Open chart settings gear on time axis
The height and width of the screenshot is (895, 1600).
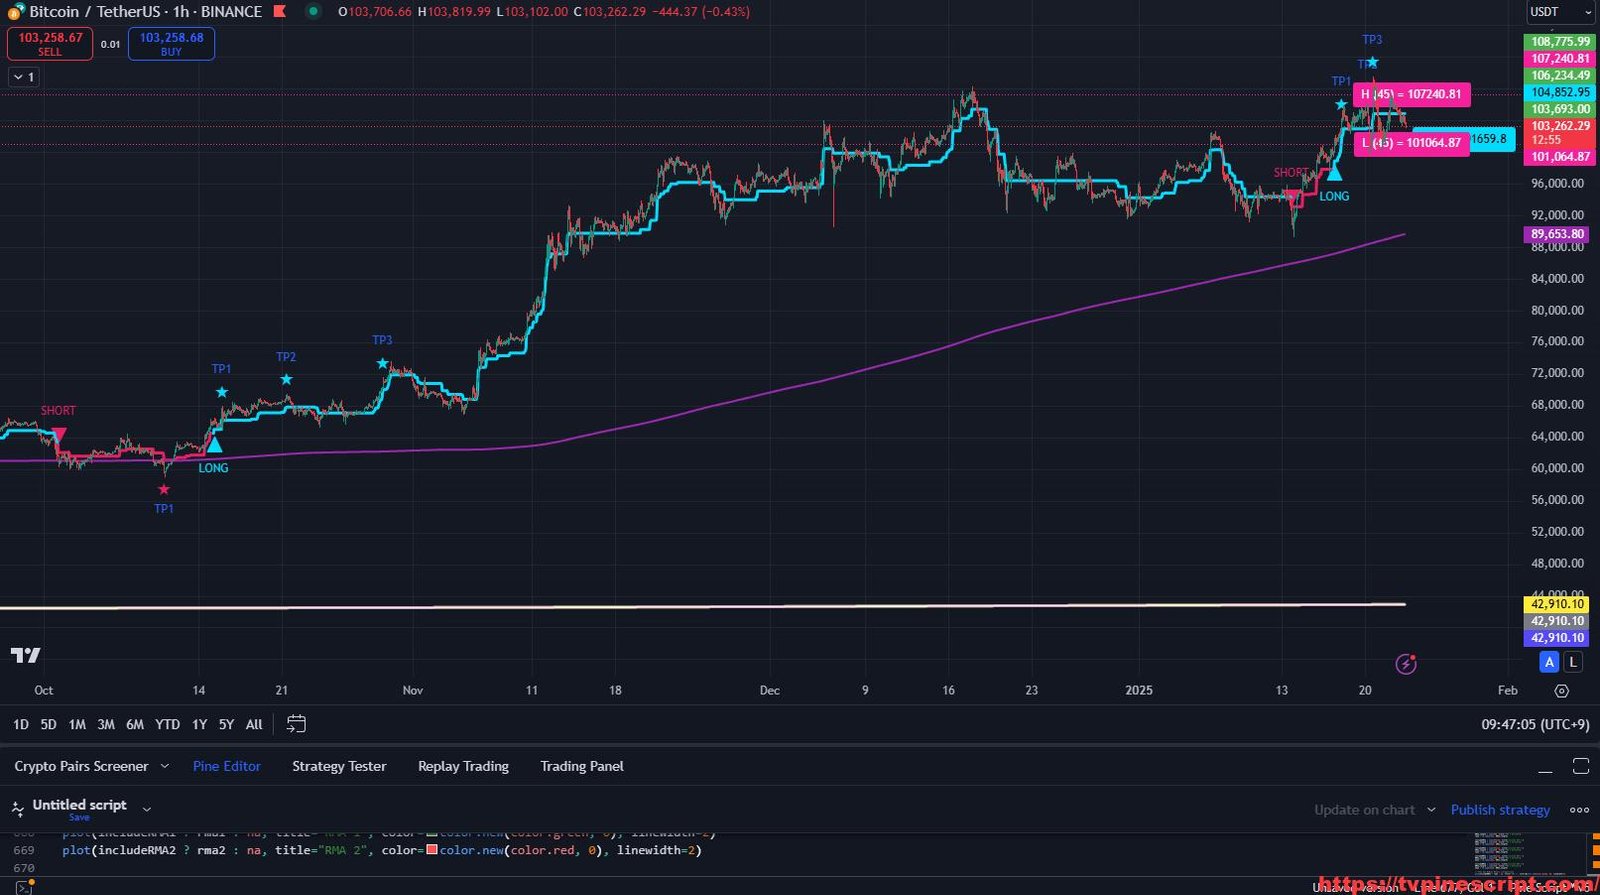pyautogui.click(x=1561, y=691)
